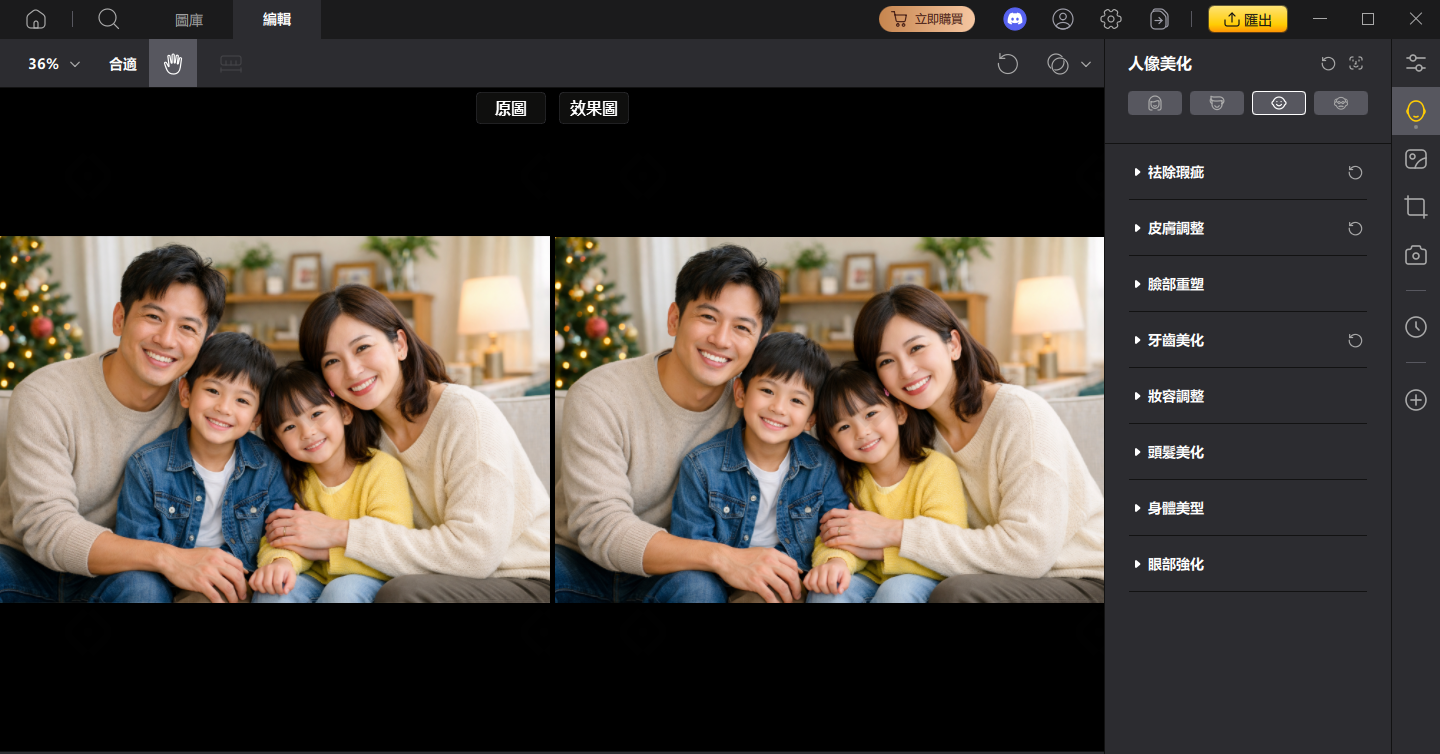Click the face re-detection icon in 人像美化 panel
The height and width of the screenshot is (754, 1440).
(1355, 63)
